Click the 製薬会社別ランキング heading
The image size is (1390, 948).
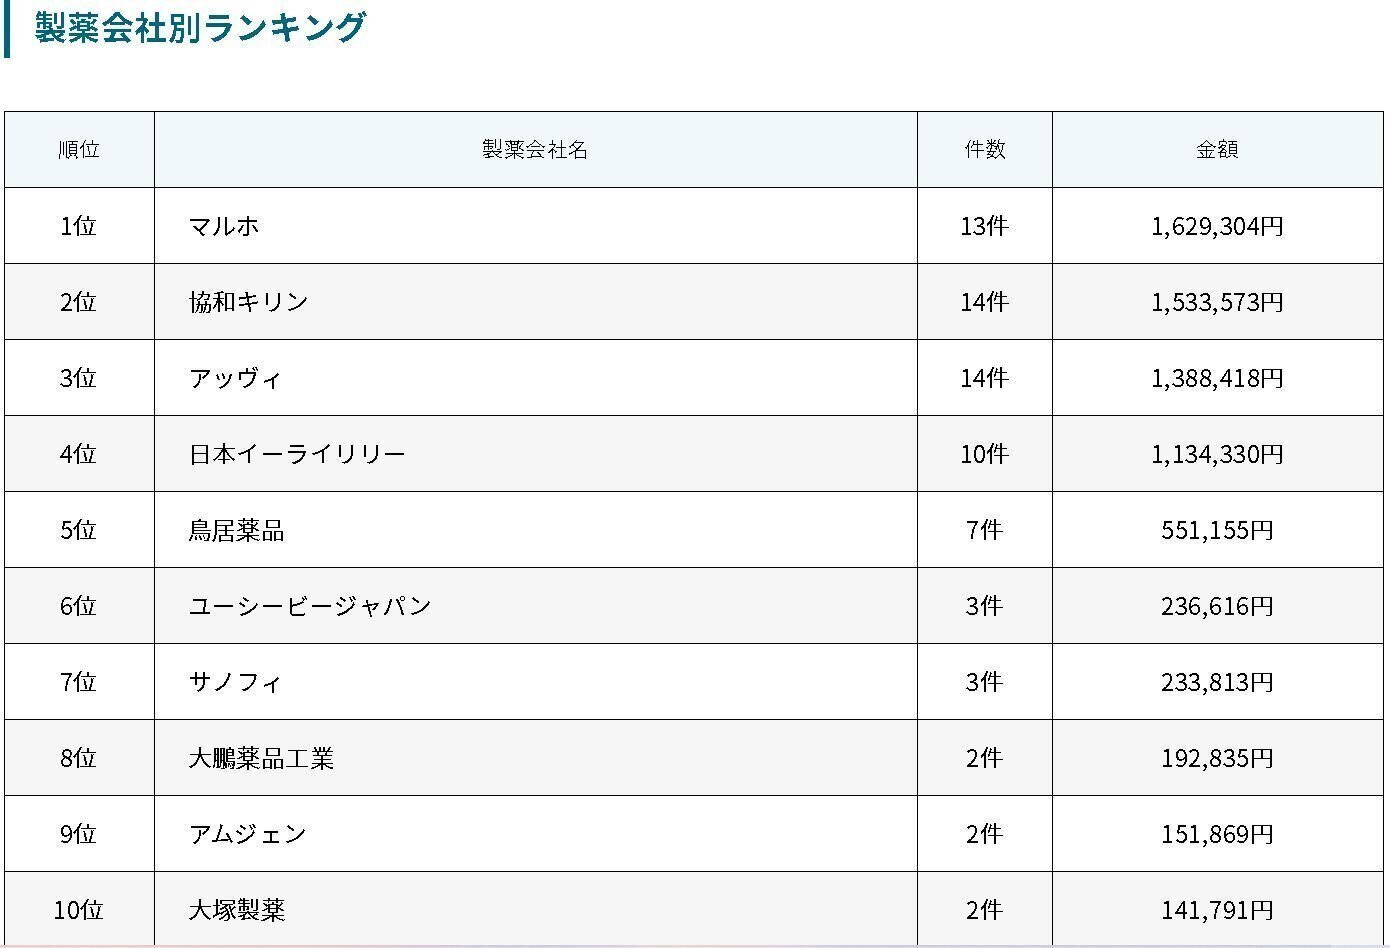coord(200,28)
